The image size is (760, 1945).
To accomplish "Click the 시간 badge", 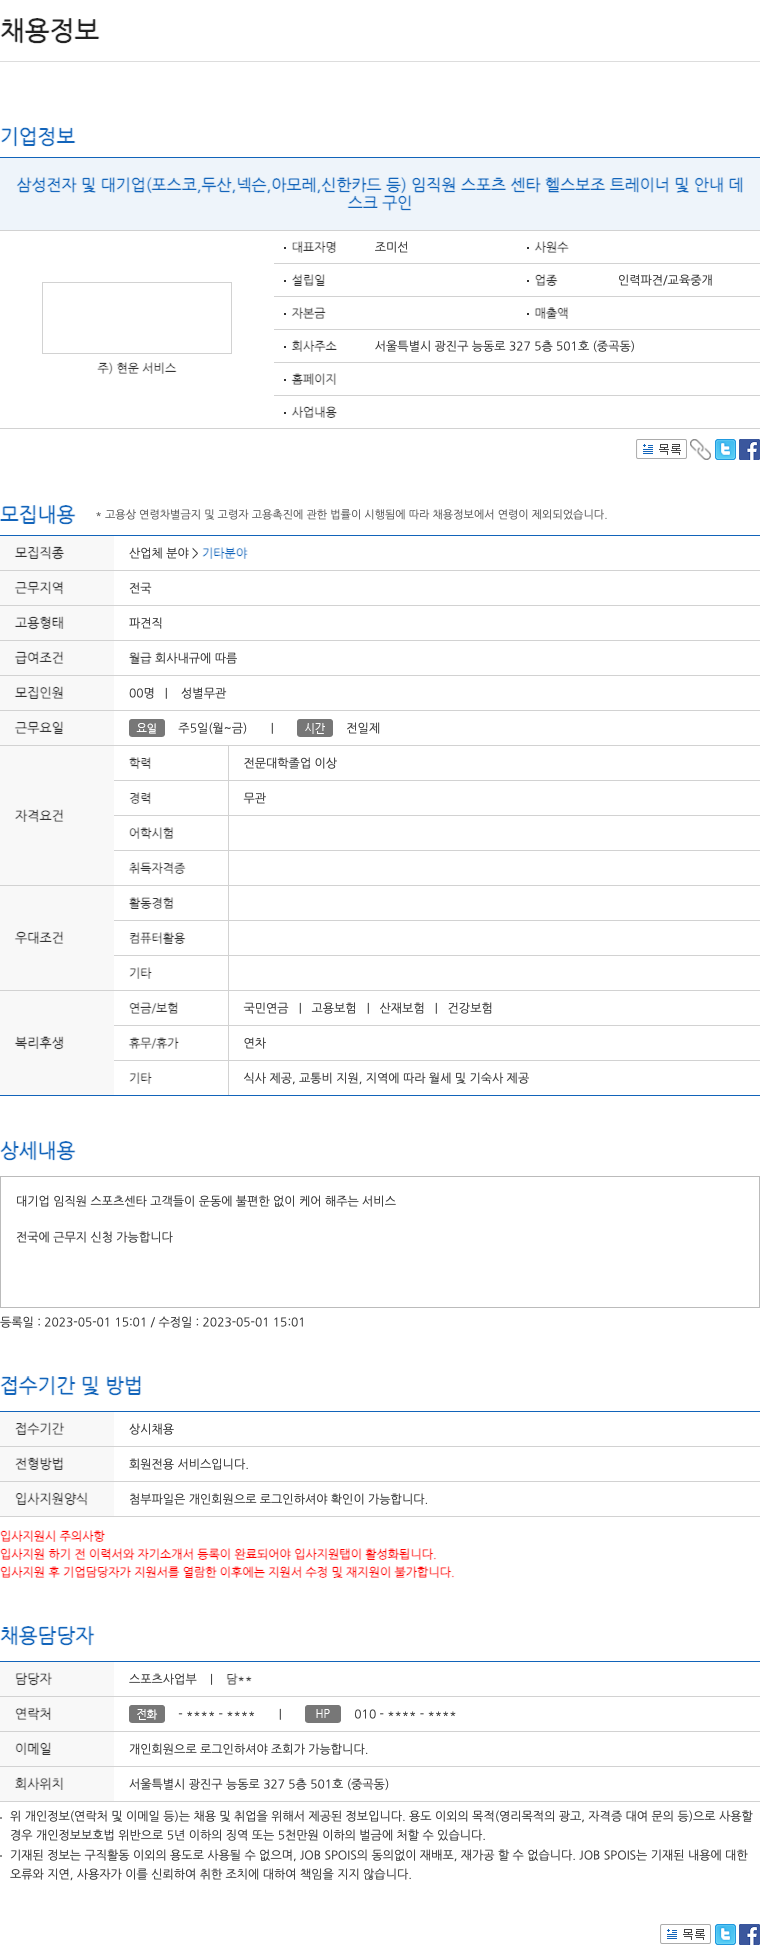I will [315, 728].
